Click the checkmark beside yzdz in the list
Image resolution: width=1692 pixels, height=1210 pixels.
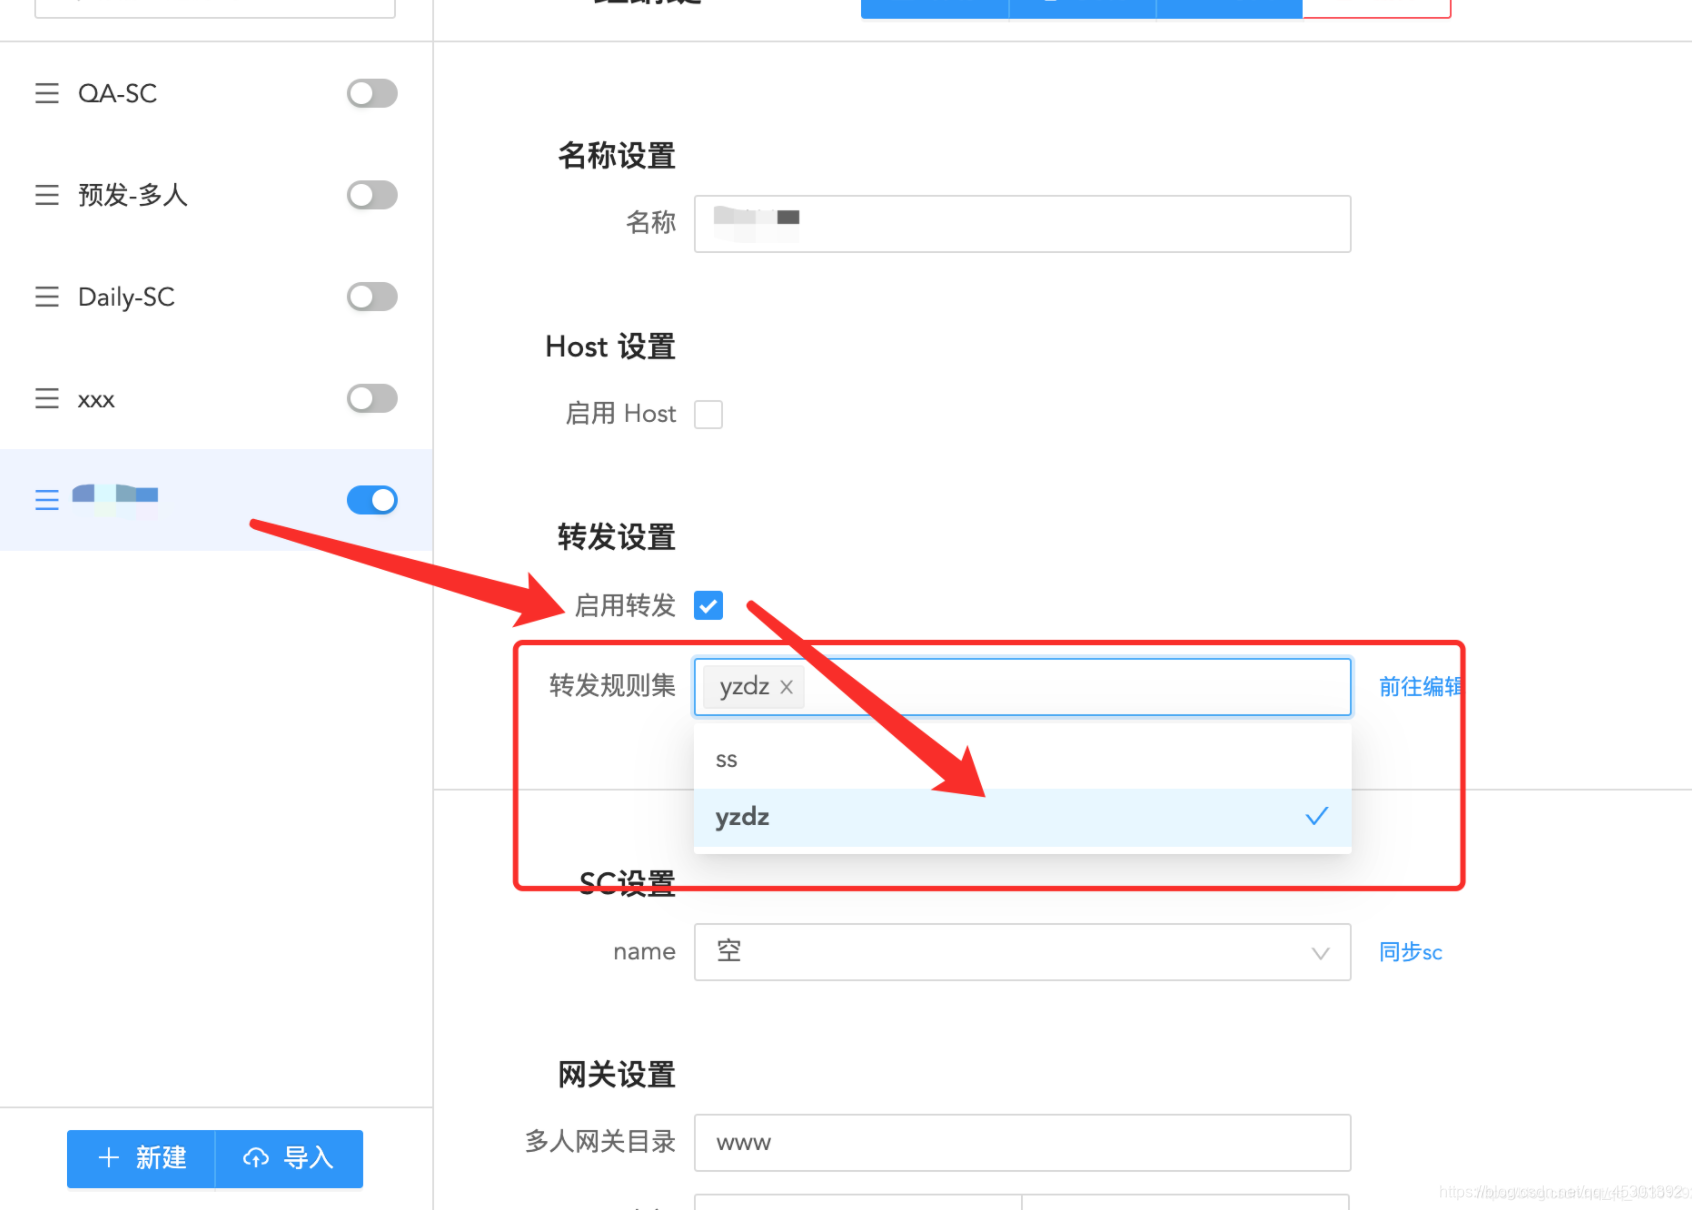click(1317, 817)
